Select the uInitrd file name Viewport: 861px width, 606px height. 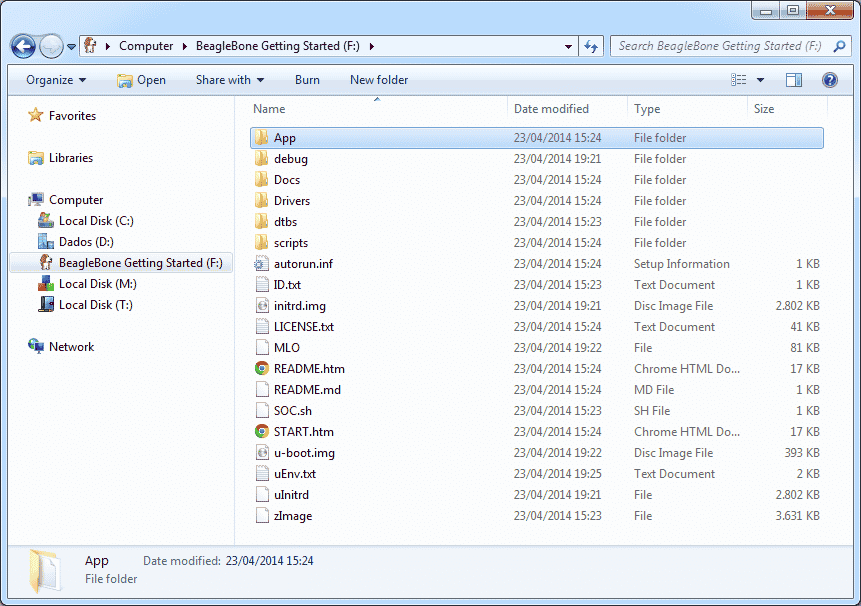pyautogui.click(x=292, y=495)
